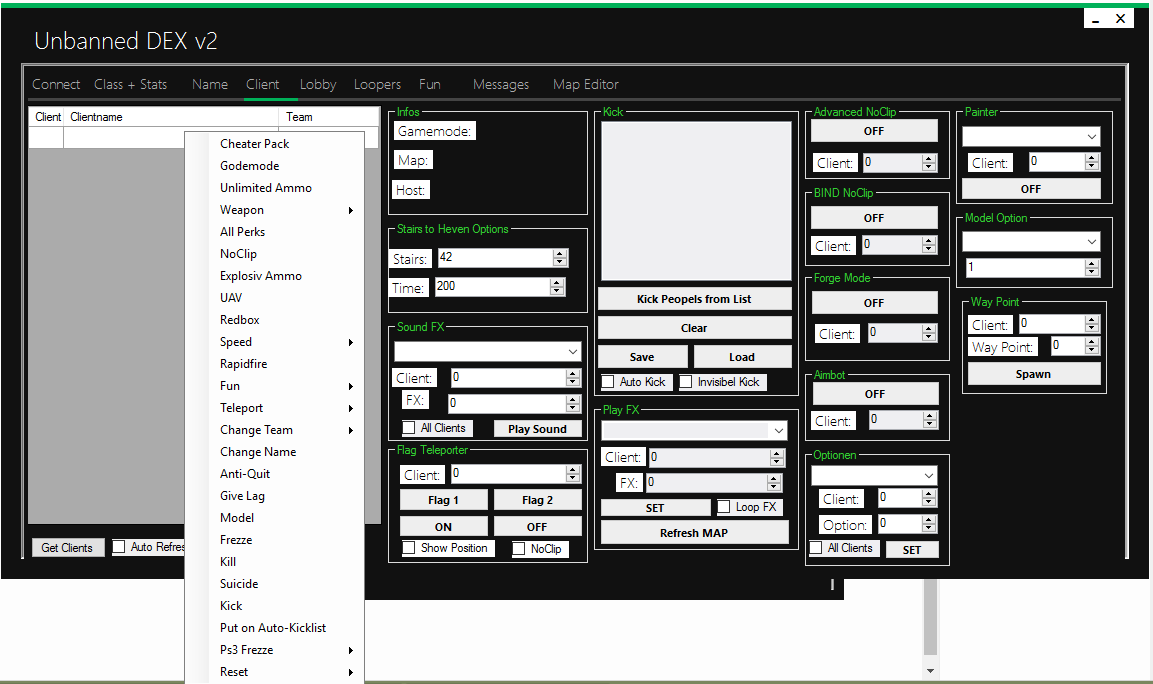Enable the Auto Kick checkbox
Image resolution: width=1153 pixels, height=684 pixels.
click(x=608, y=382)
